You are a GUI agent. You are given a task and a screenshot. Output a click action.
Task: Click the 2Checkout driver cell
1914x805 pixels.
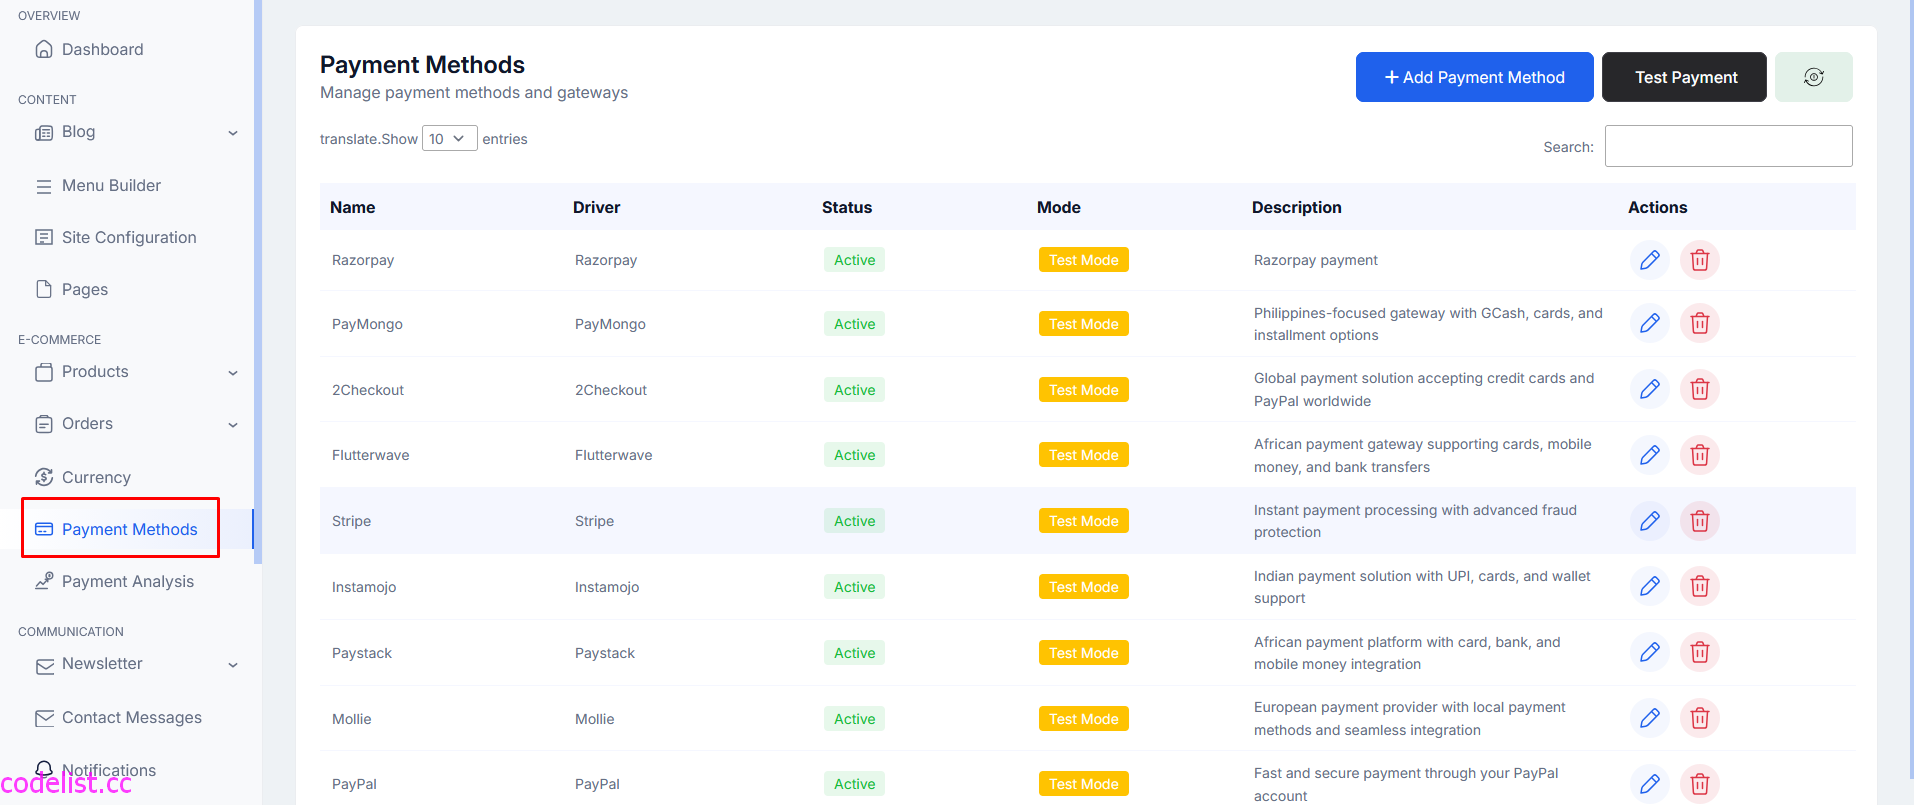(611, 390)
